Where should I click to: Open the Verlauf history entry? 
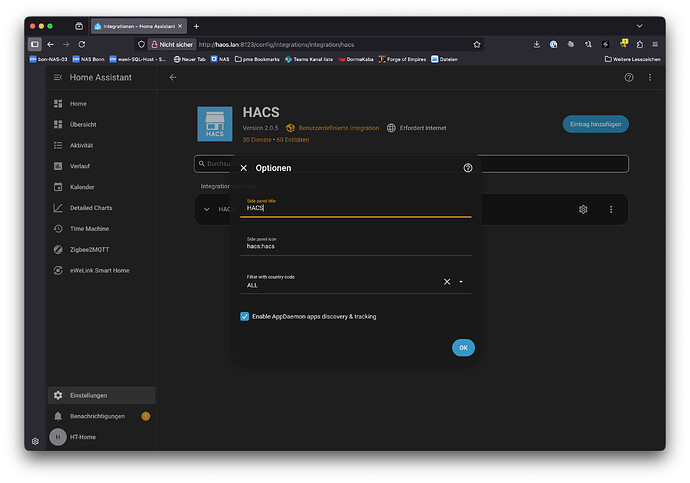[x=101, y=166]
